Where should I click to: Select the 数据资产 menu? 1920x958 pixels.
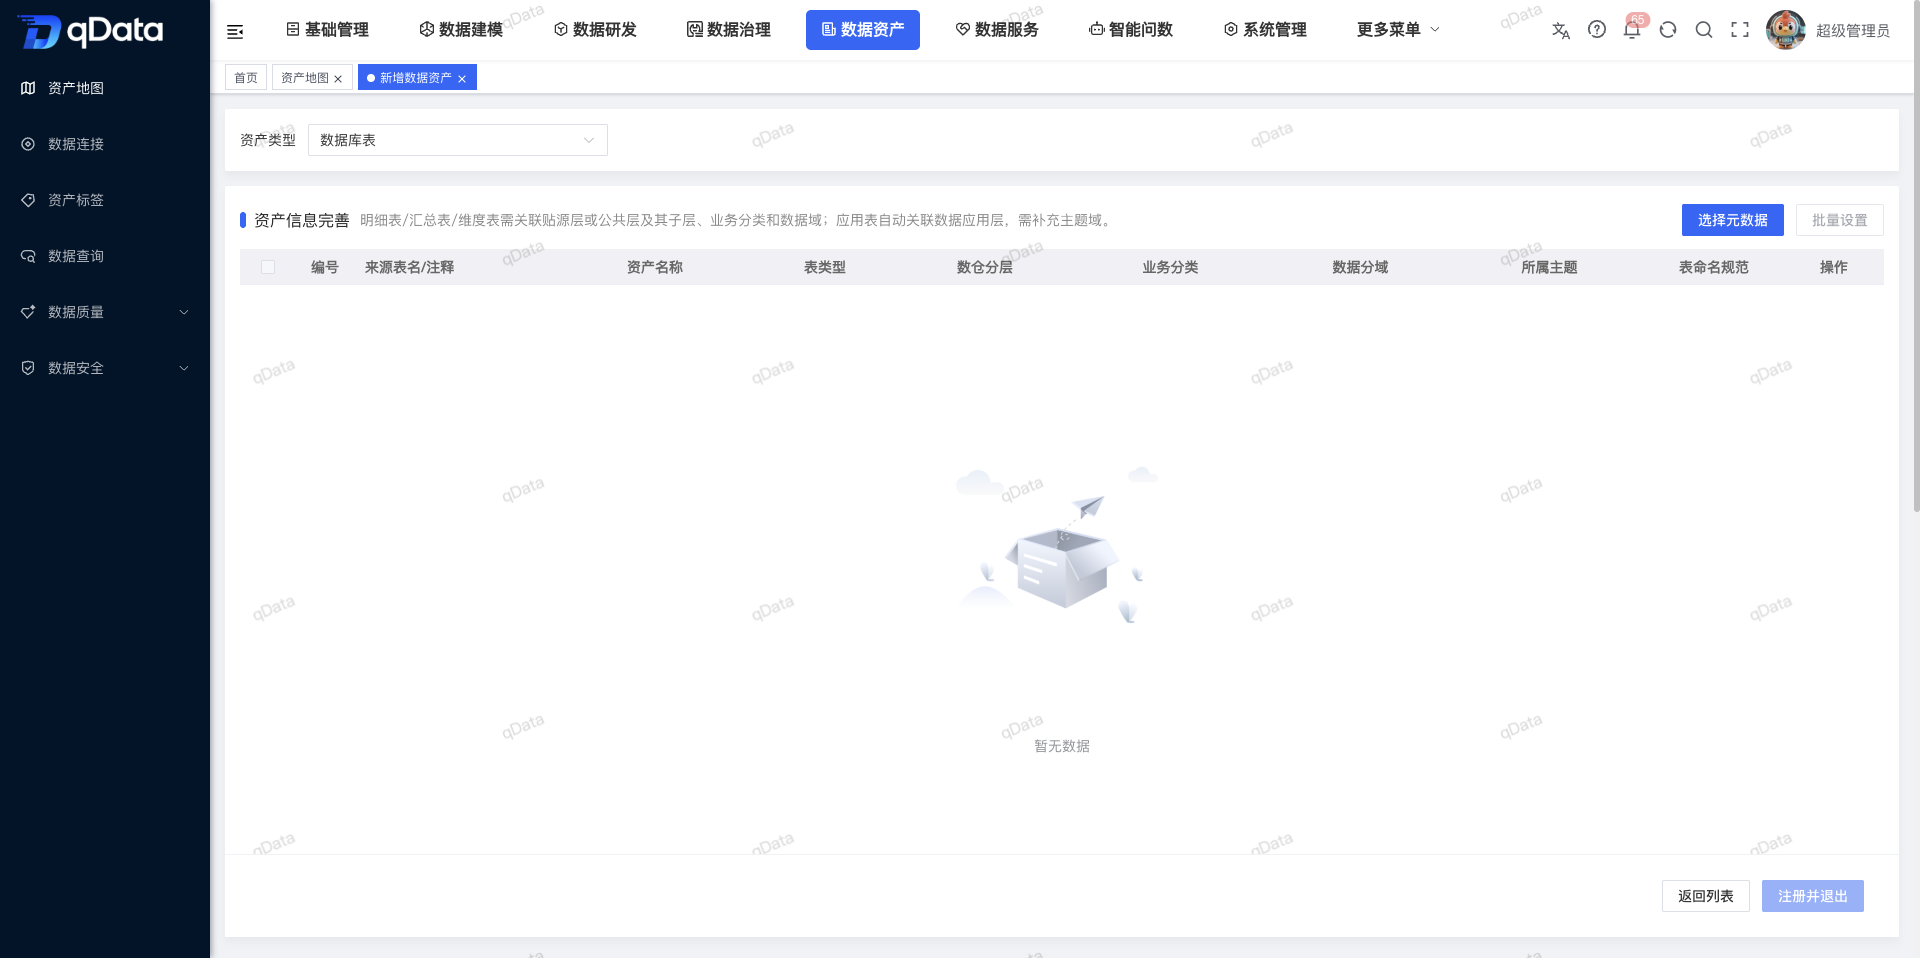863,30
